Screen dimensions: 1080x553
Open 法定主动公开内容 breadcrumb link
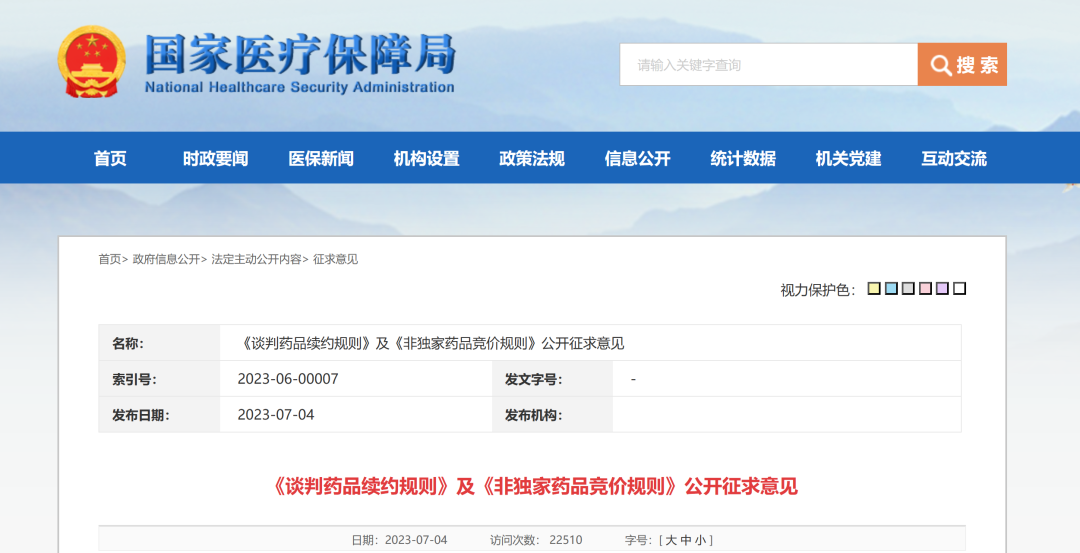click(256, 259)
